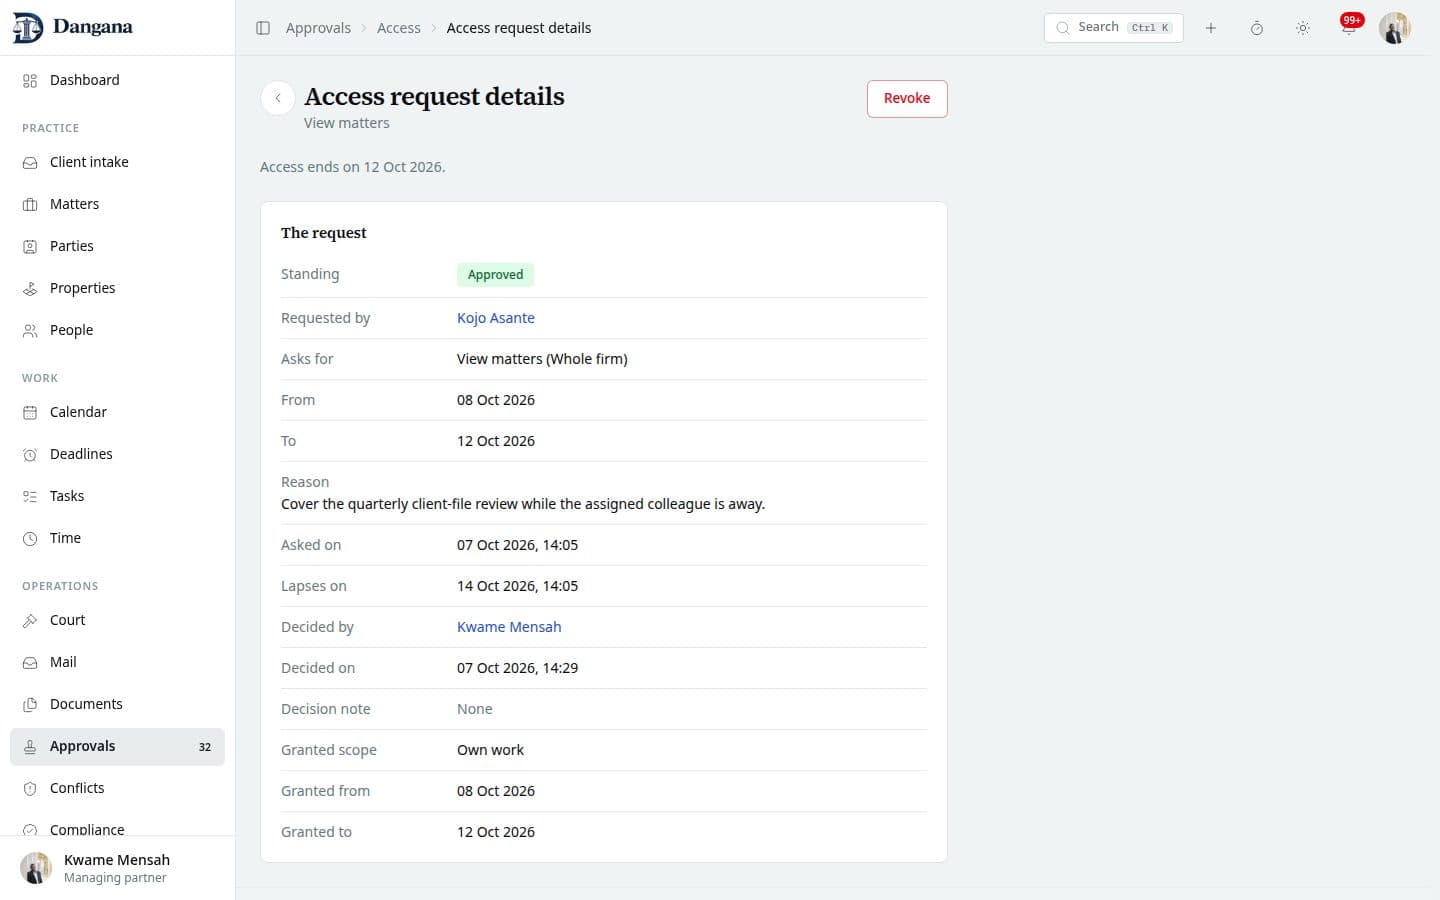Screen dimensions: 1440x900
Task: Click the Conflicts shield icon
Action: 30,788
